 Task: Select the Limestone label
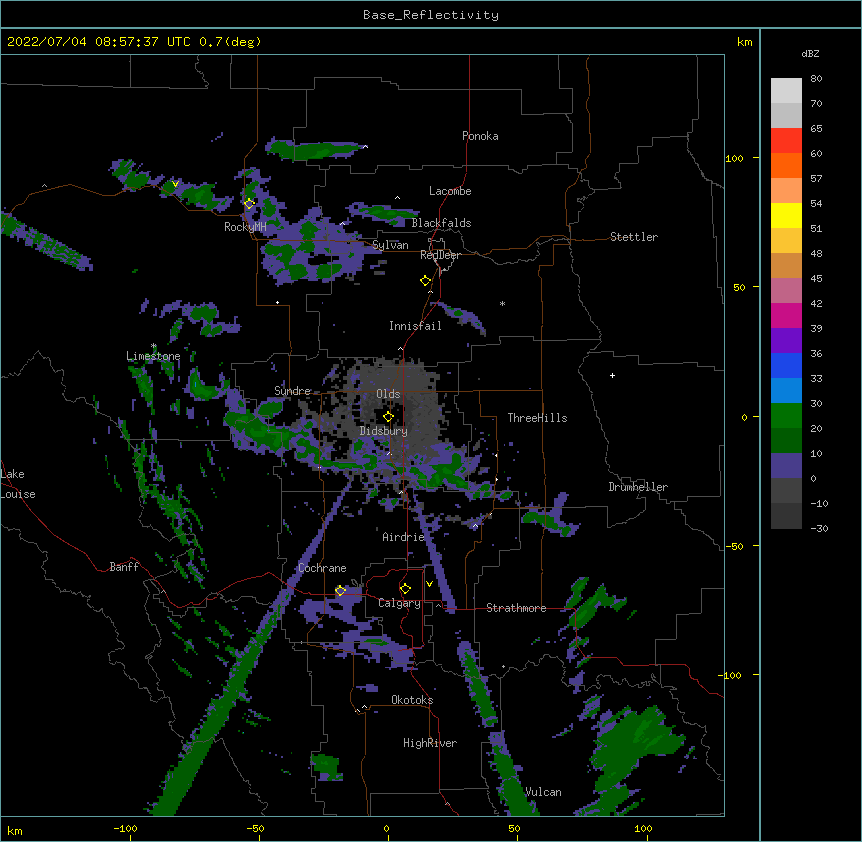pyautogui.click(x=153, y=356)
